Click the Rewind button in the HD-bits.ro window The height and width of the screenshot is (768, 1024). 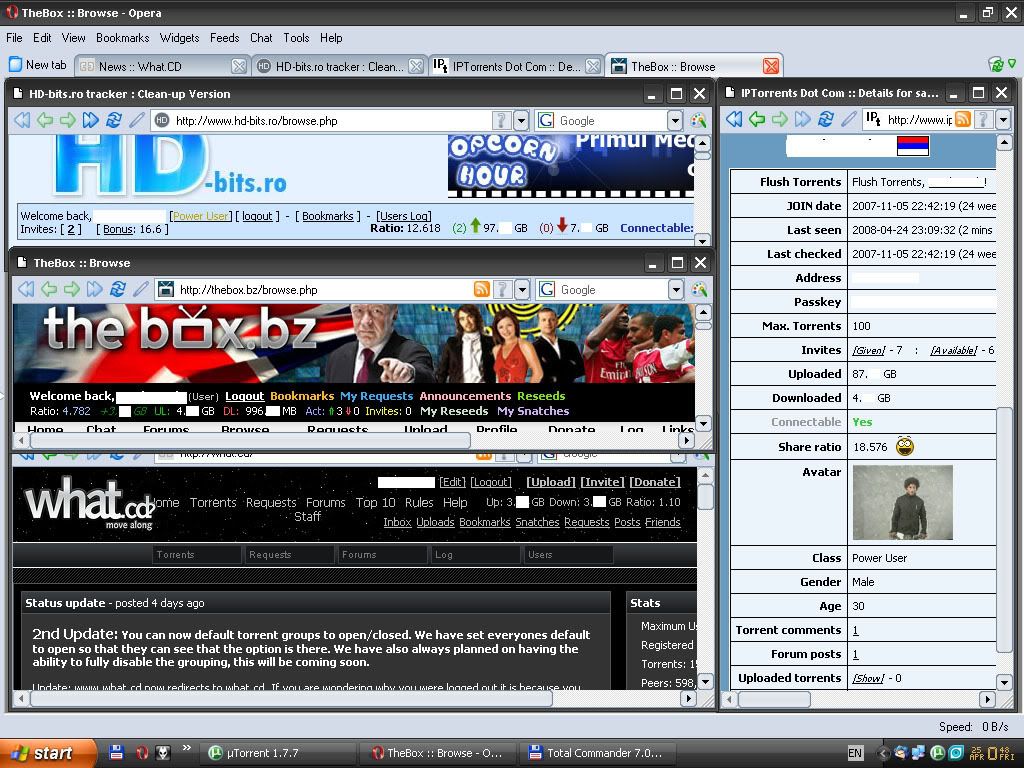[x=22, y=120]
